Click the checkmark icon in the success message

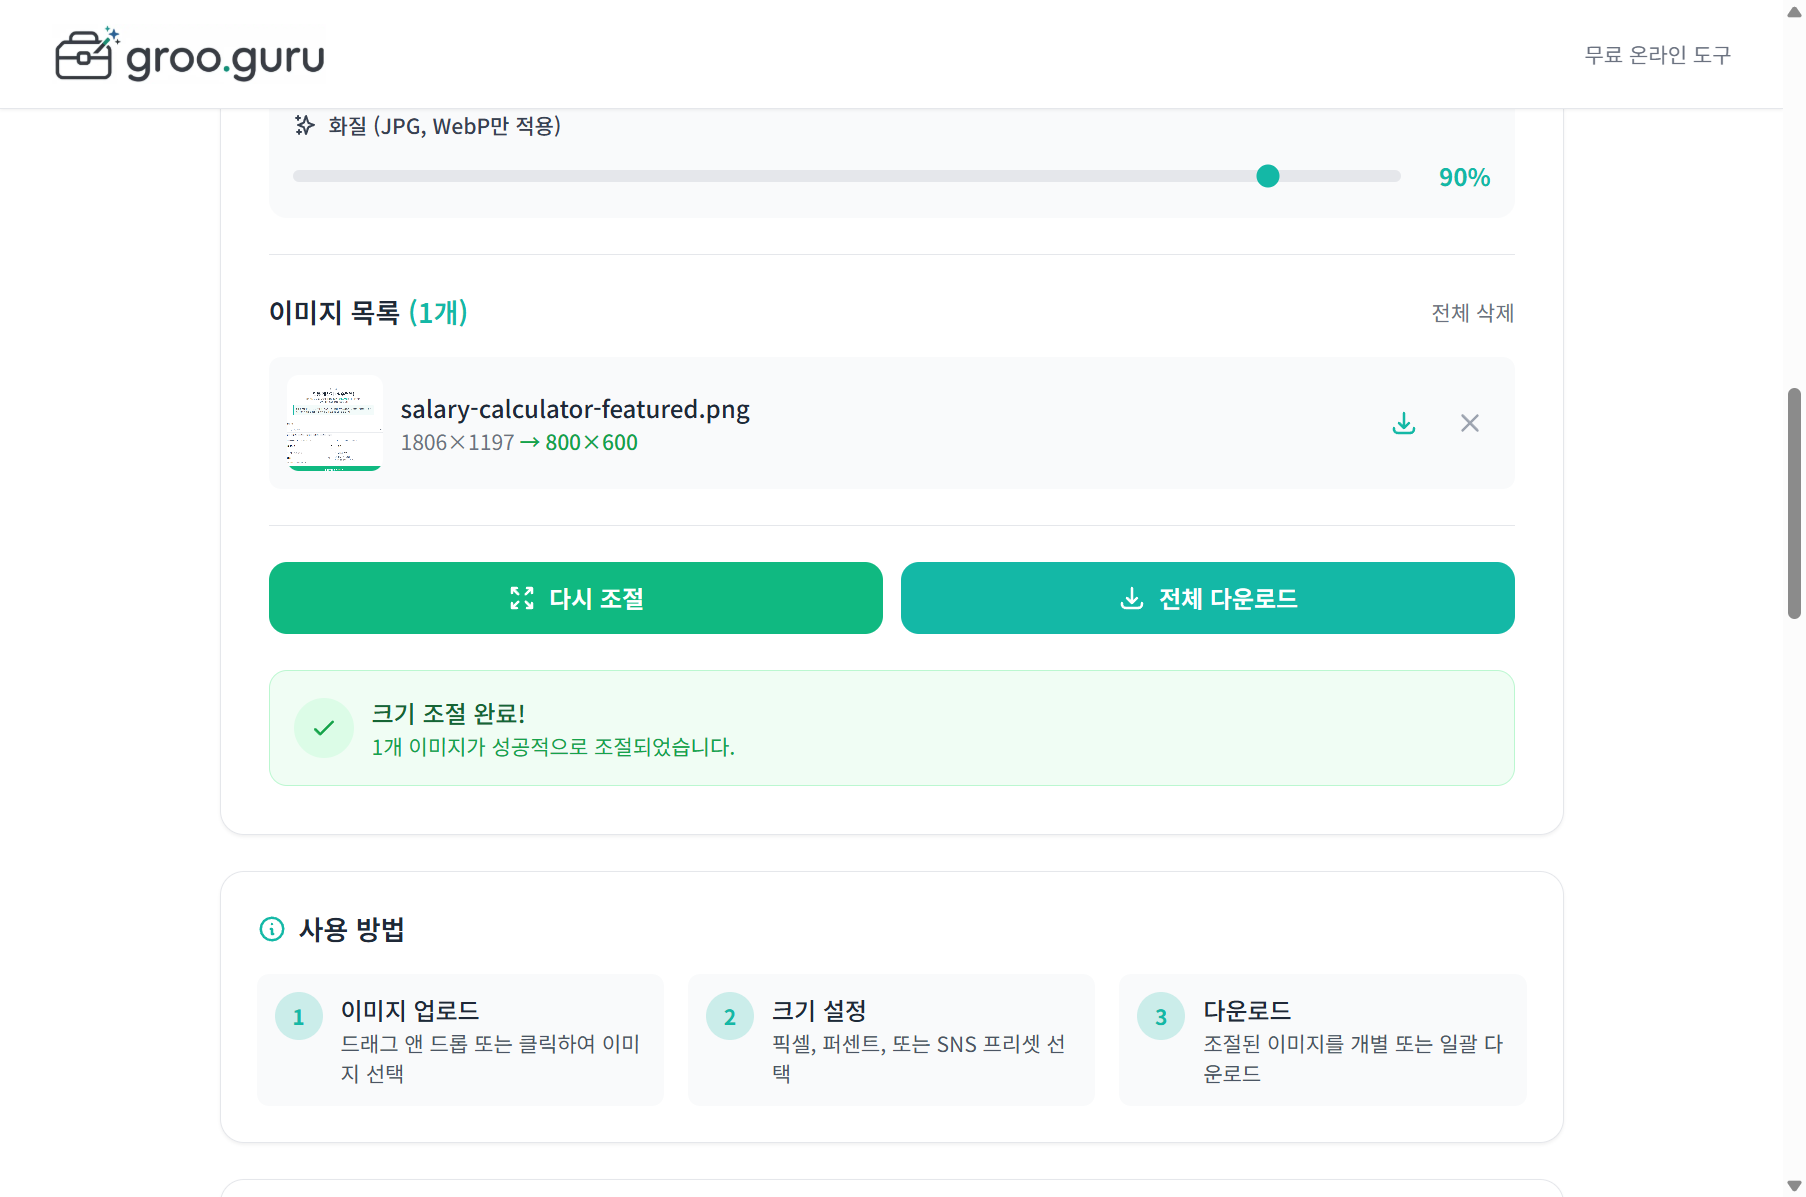tap(323, 728)
